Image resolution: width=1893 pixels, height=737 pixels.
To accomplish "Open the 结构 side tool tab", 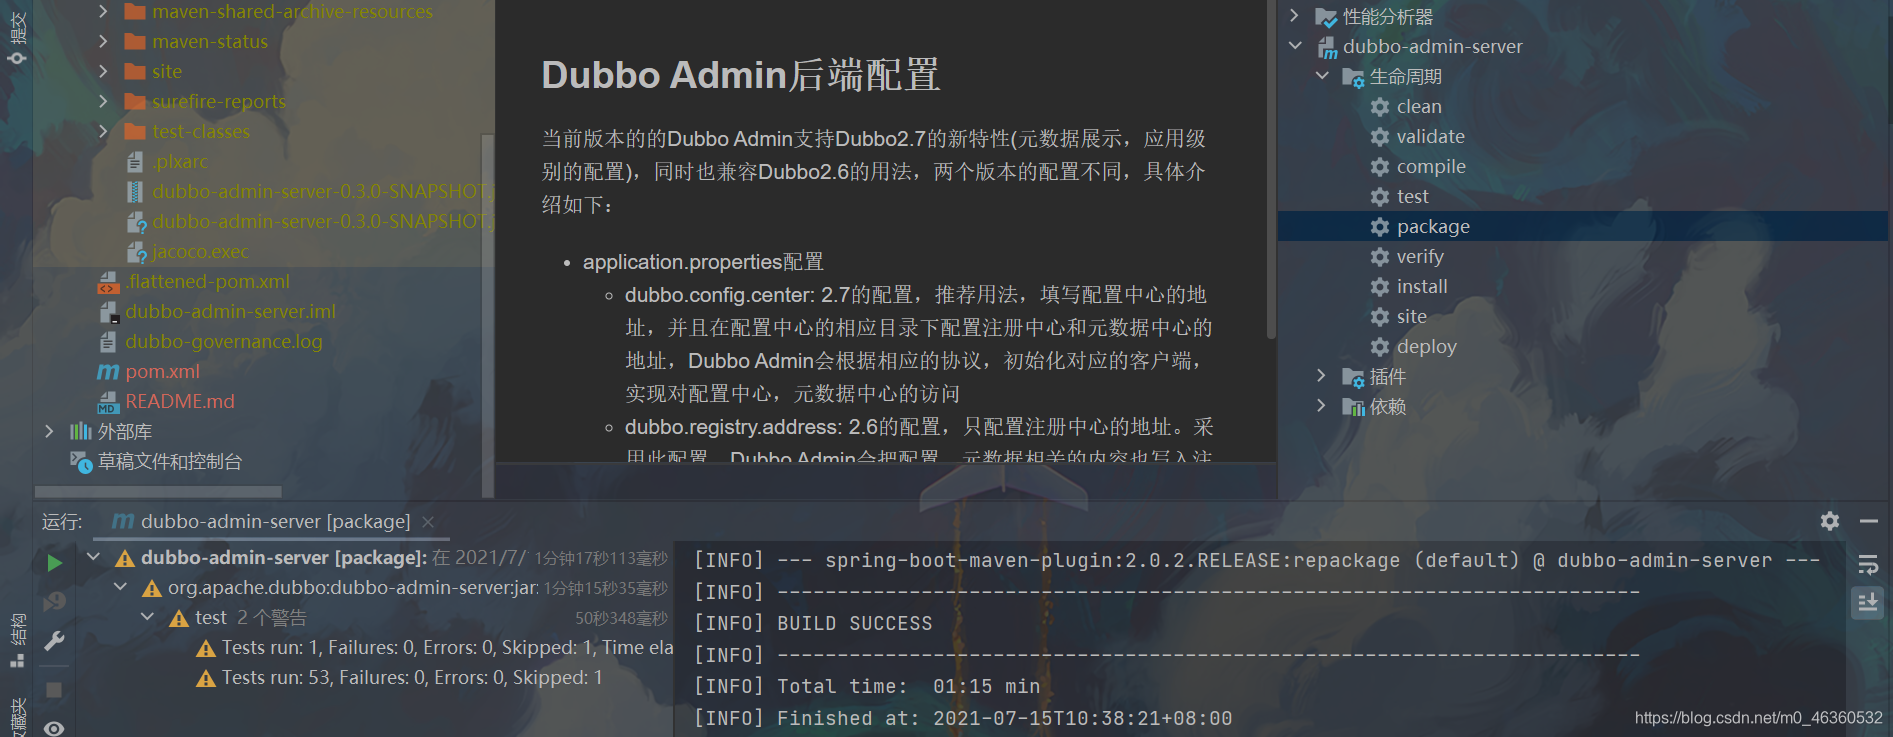I will pyautogui.click(x=16, y=640).
